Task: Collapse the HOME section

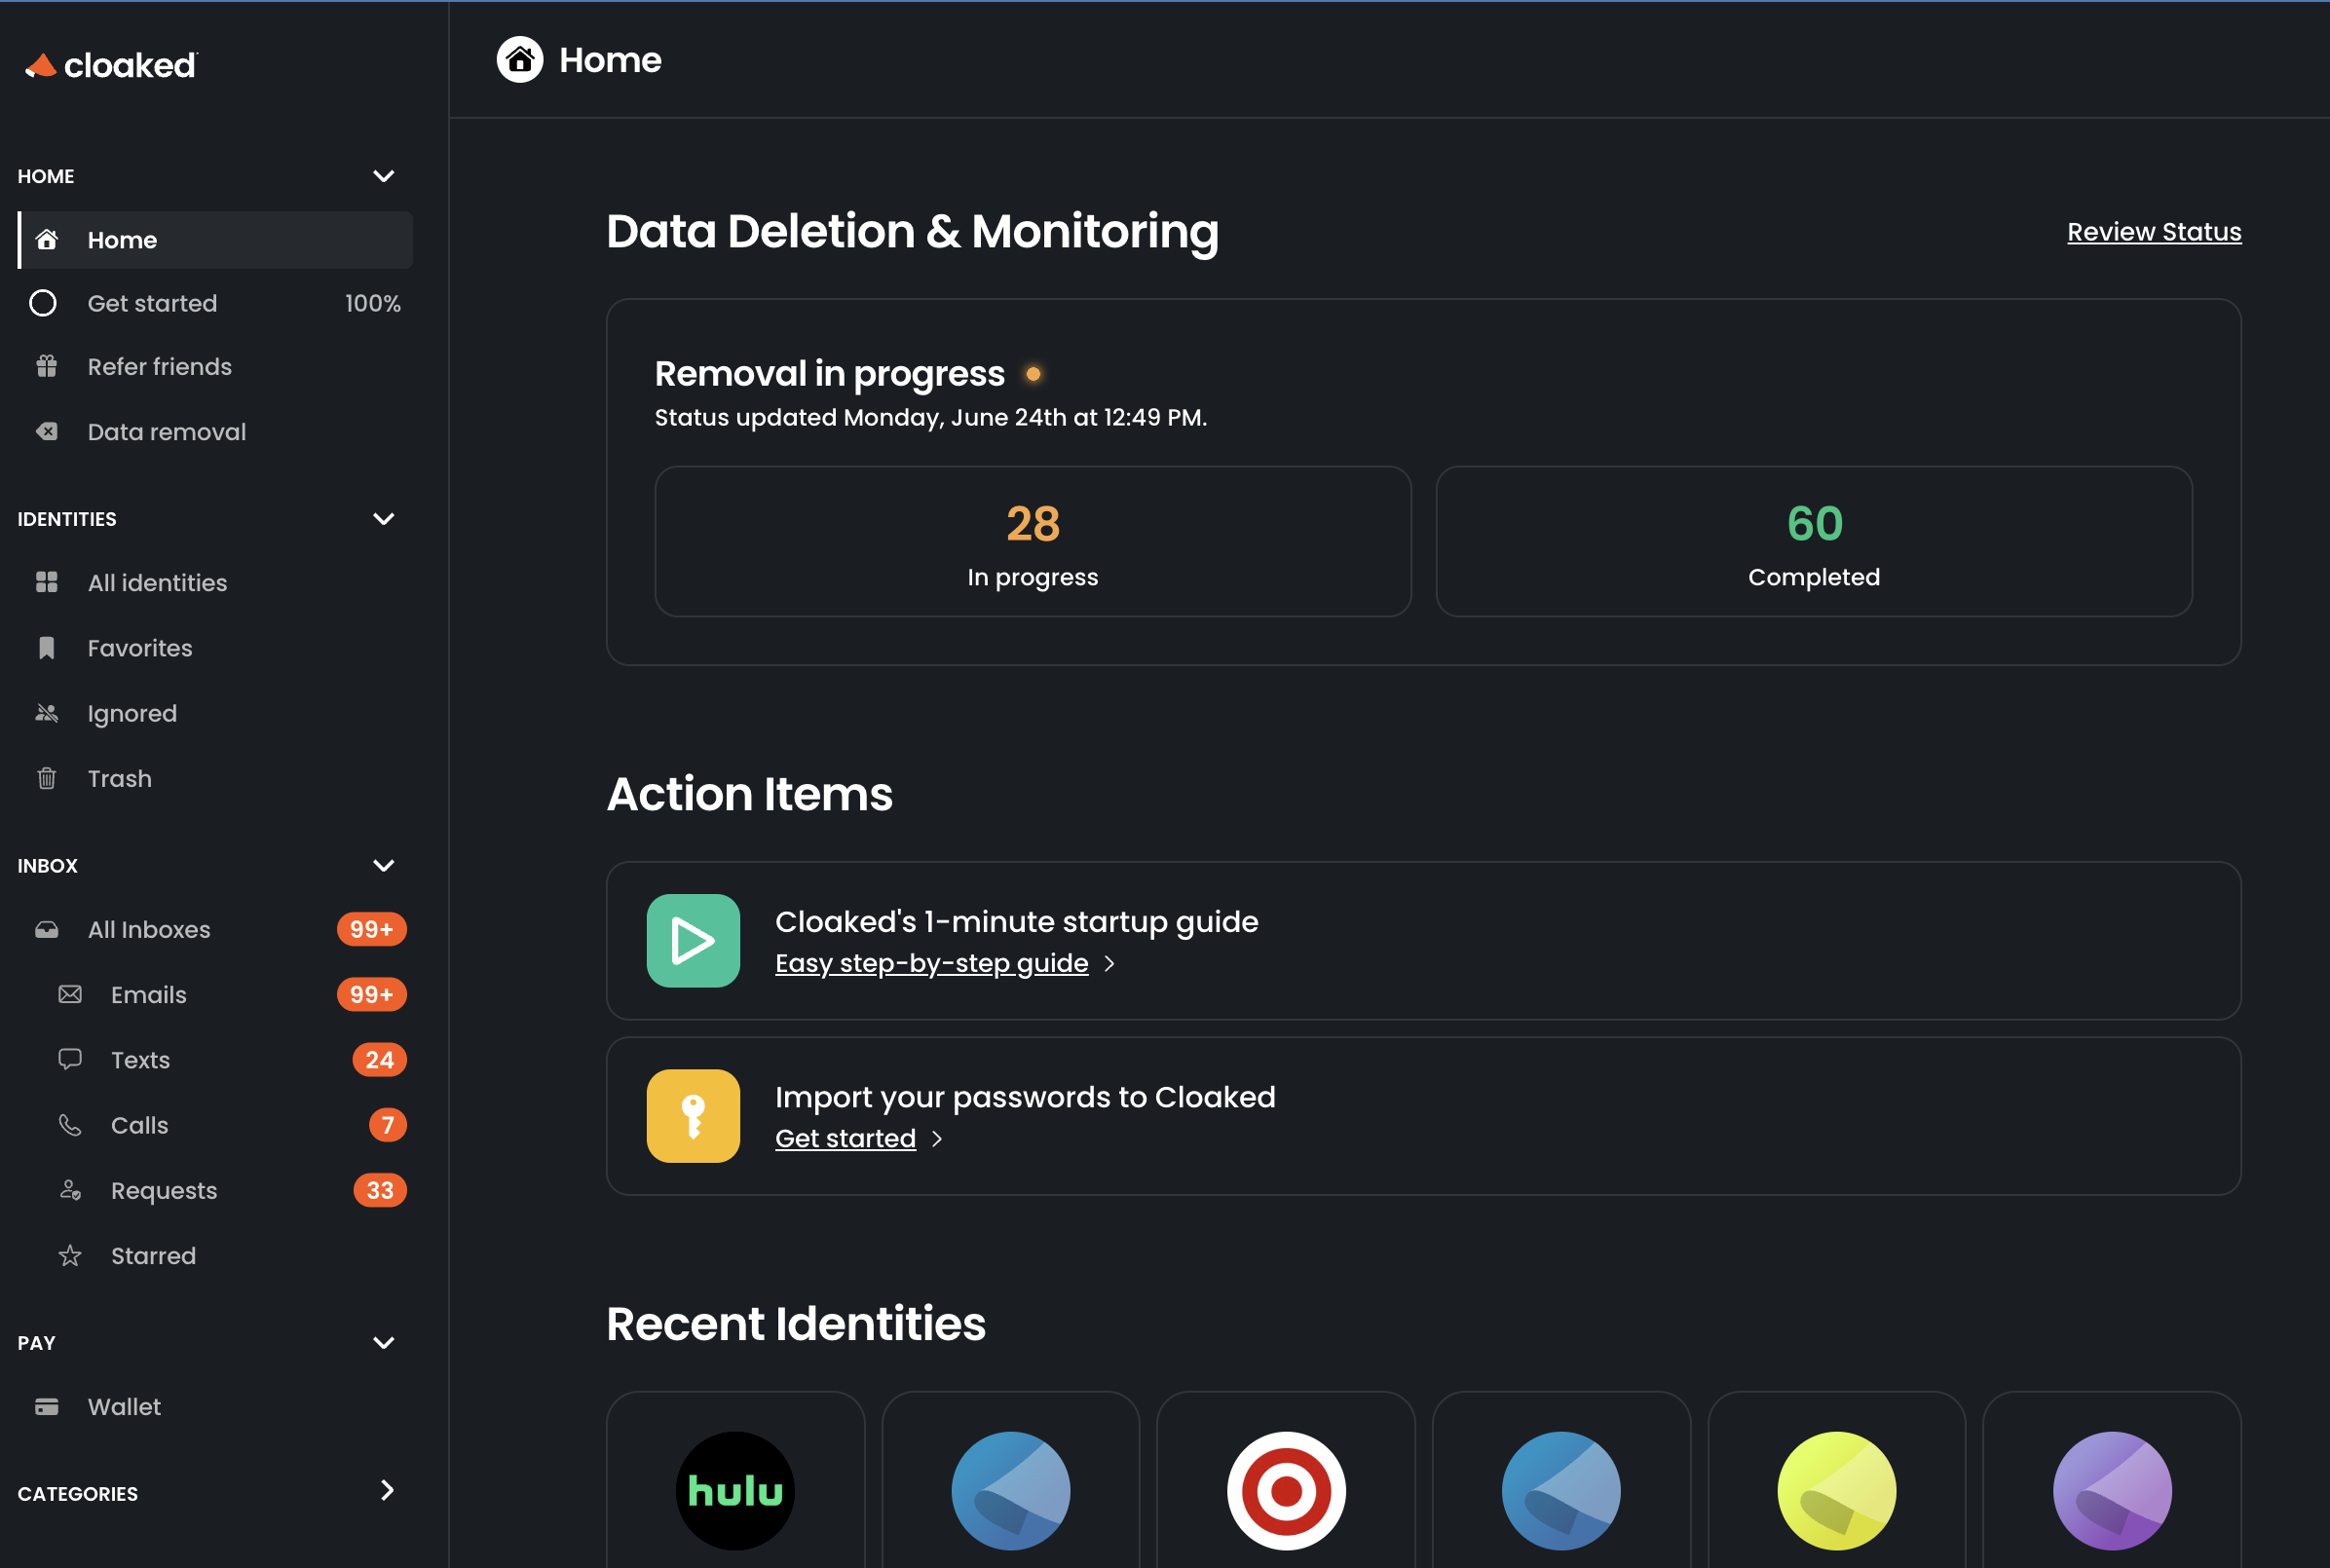Action: click(384, 176)
